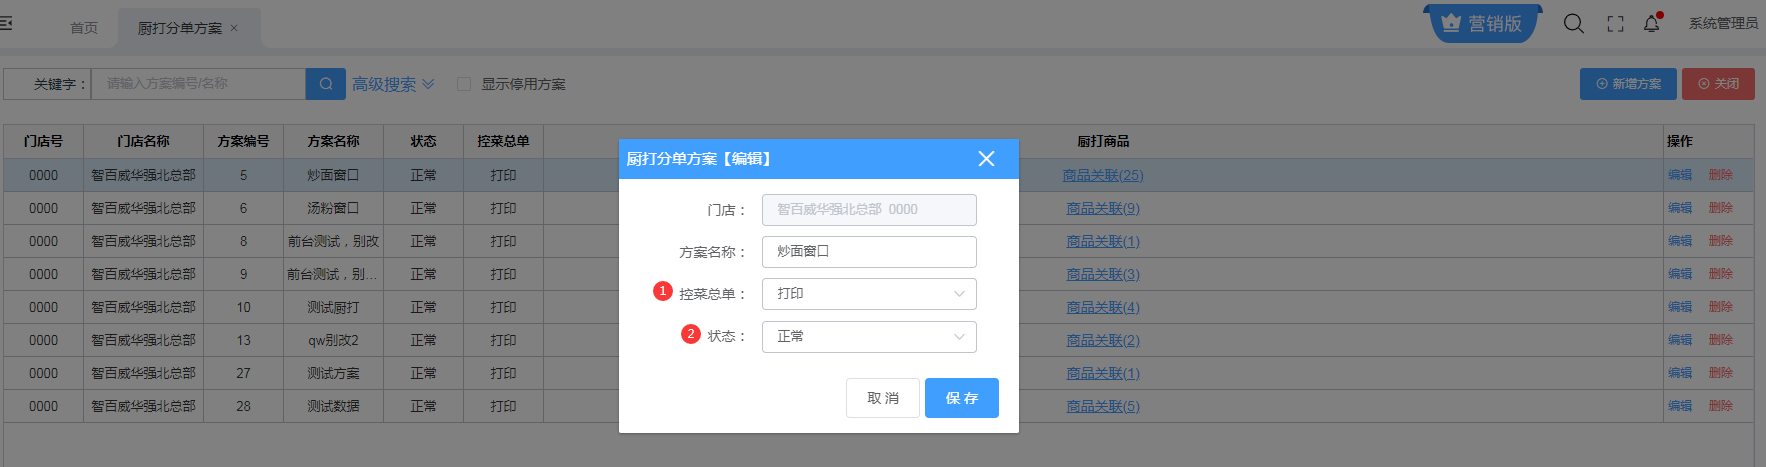Click the 新增方案 button
This screenshot has height=467, width=1766.
coord(1628,84)
